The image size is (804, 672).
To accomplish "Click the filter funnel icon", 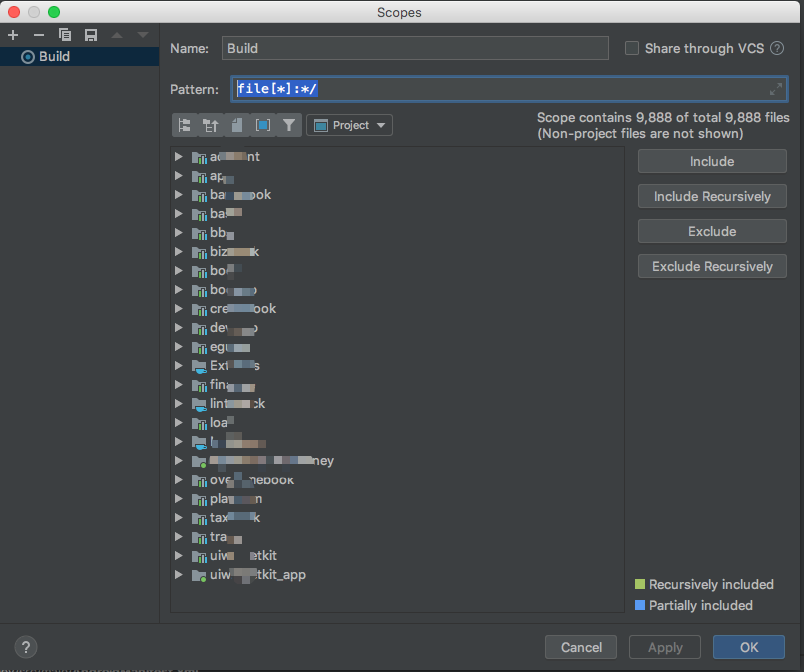I will point(289,125).
